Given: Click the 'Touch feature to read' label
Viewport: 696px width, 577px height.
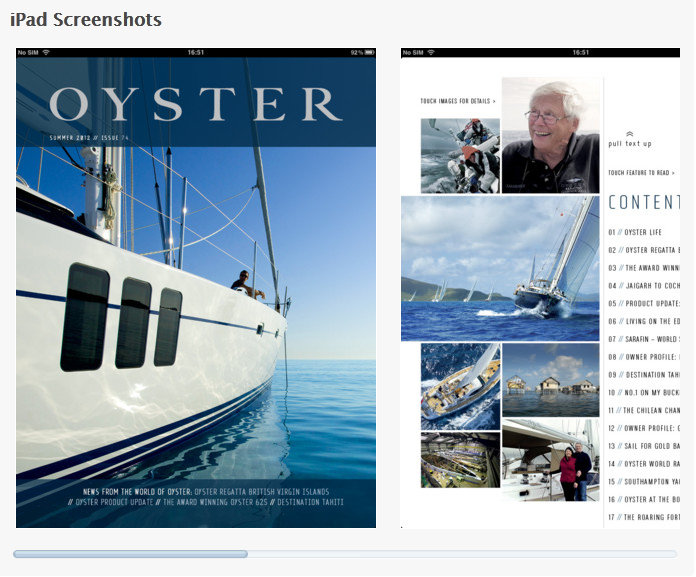Looking at the screenshot, I should coord(641,173).
